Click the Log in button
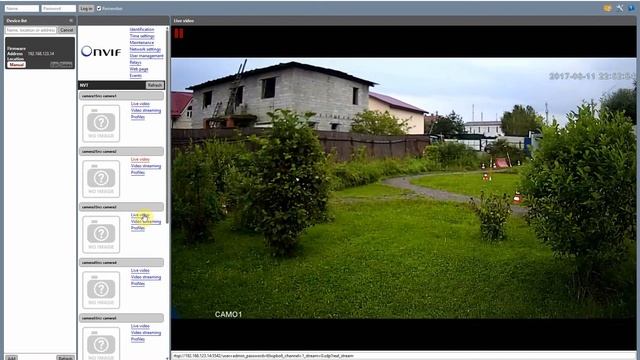Image resolution: width=640 pixels, height=360 pixels. [86, 8]
